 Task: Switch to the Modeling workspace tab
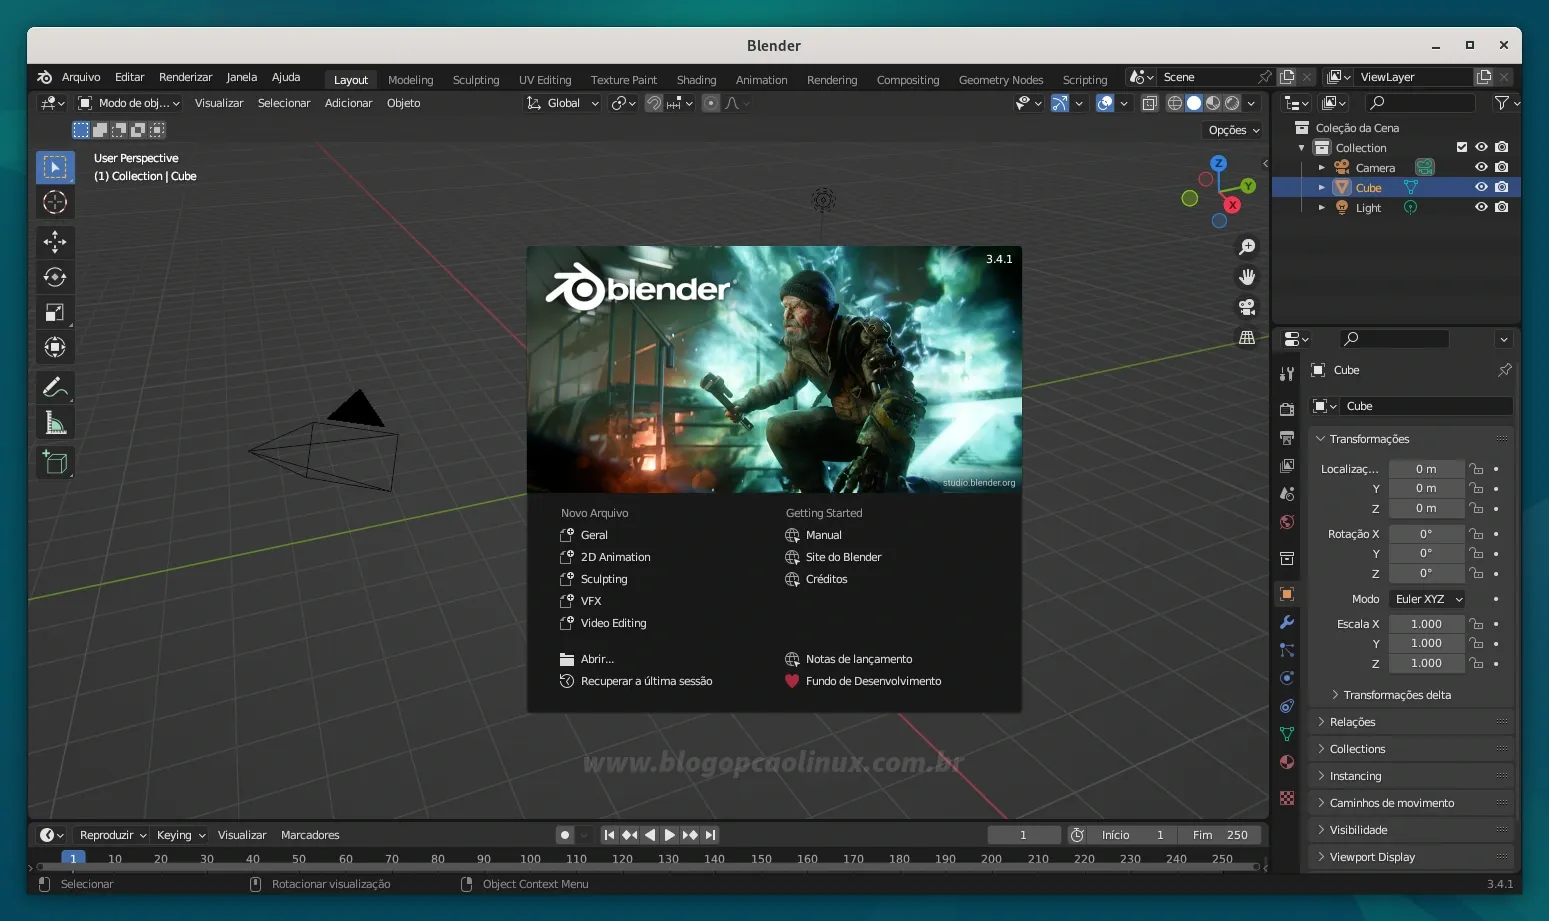(x=410, y=80)
